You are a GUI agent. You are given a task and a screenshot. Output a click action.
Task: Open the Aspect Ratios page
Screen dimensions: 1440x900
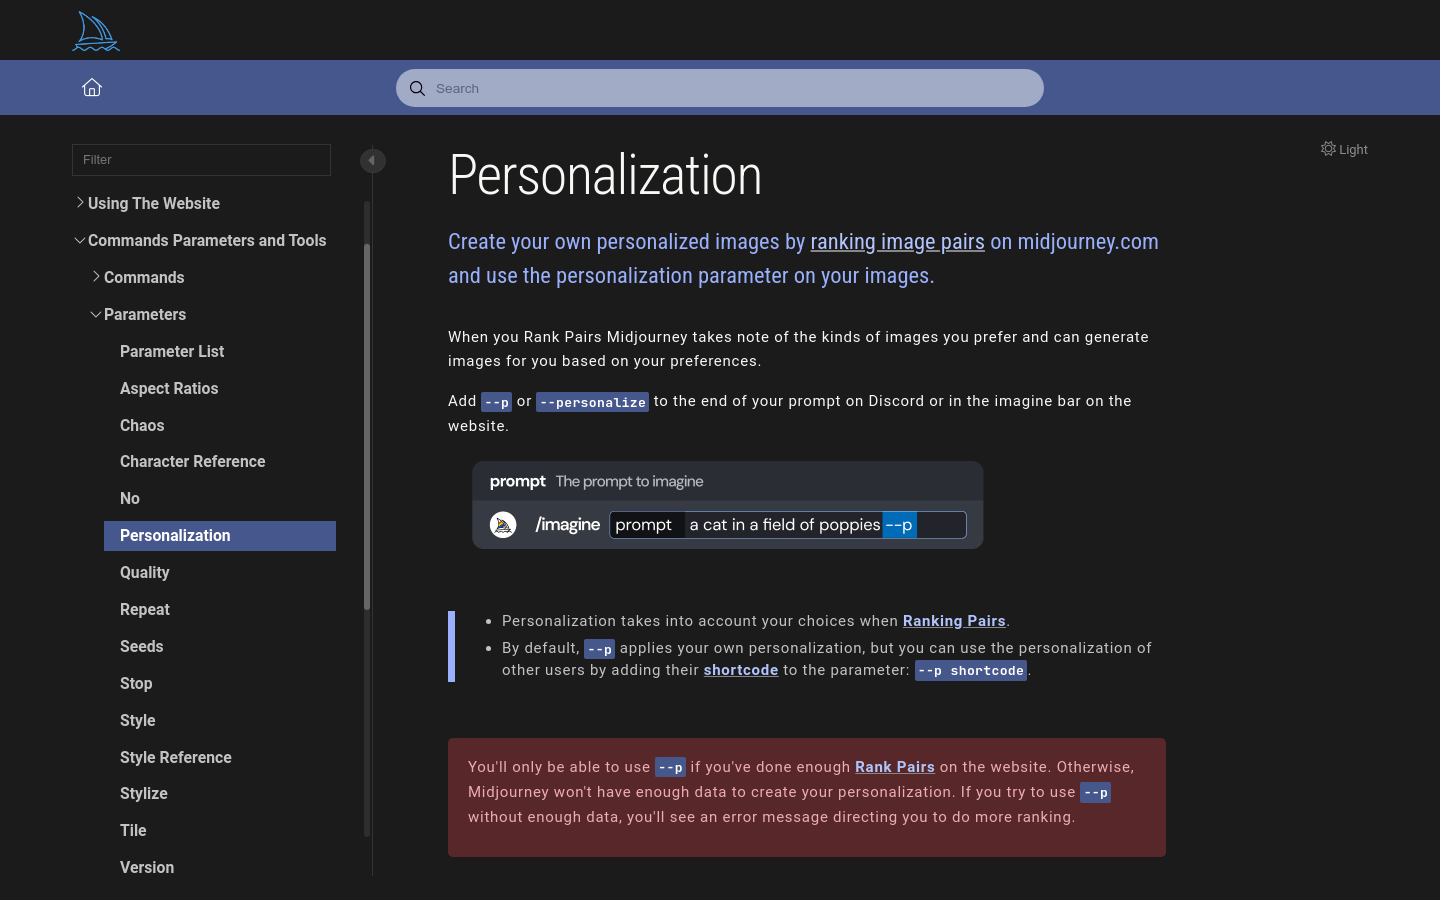coord(169,388)
